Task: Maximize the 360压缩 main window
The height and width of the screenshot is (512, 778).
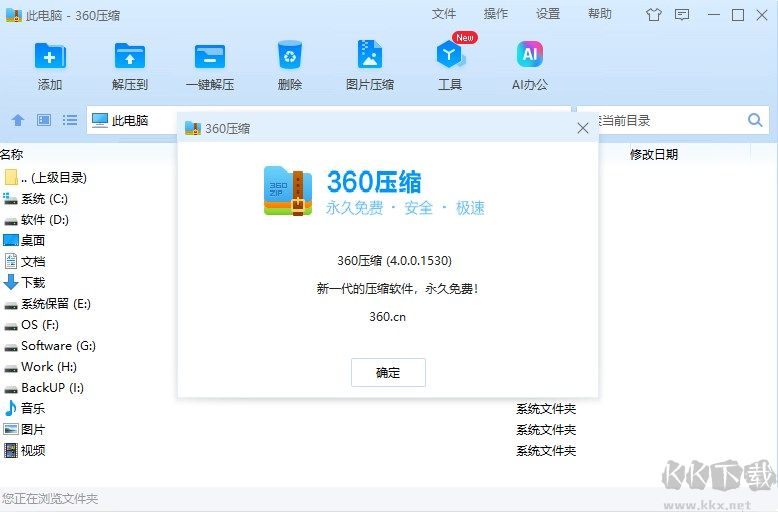Action: pyautogui.click(x=738, y=15)
